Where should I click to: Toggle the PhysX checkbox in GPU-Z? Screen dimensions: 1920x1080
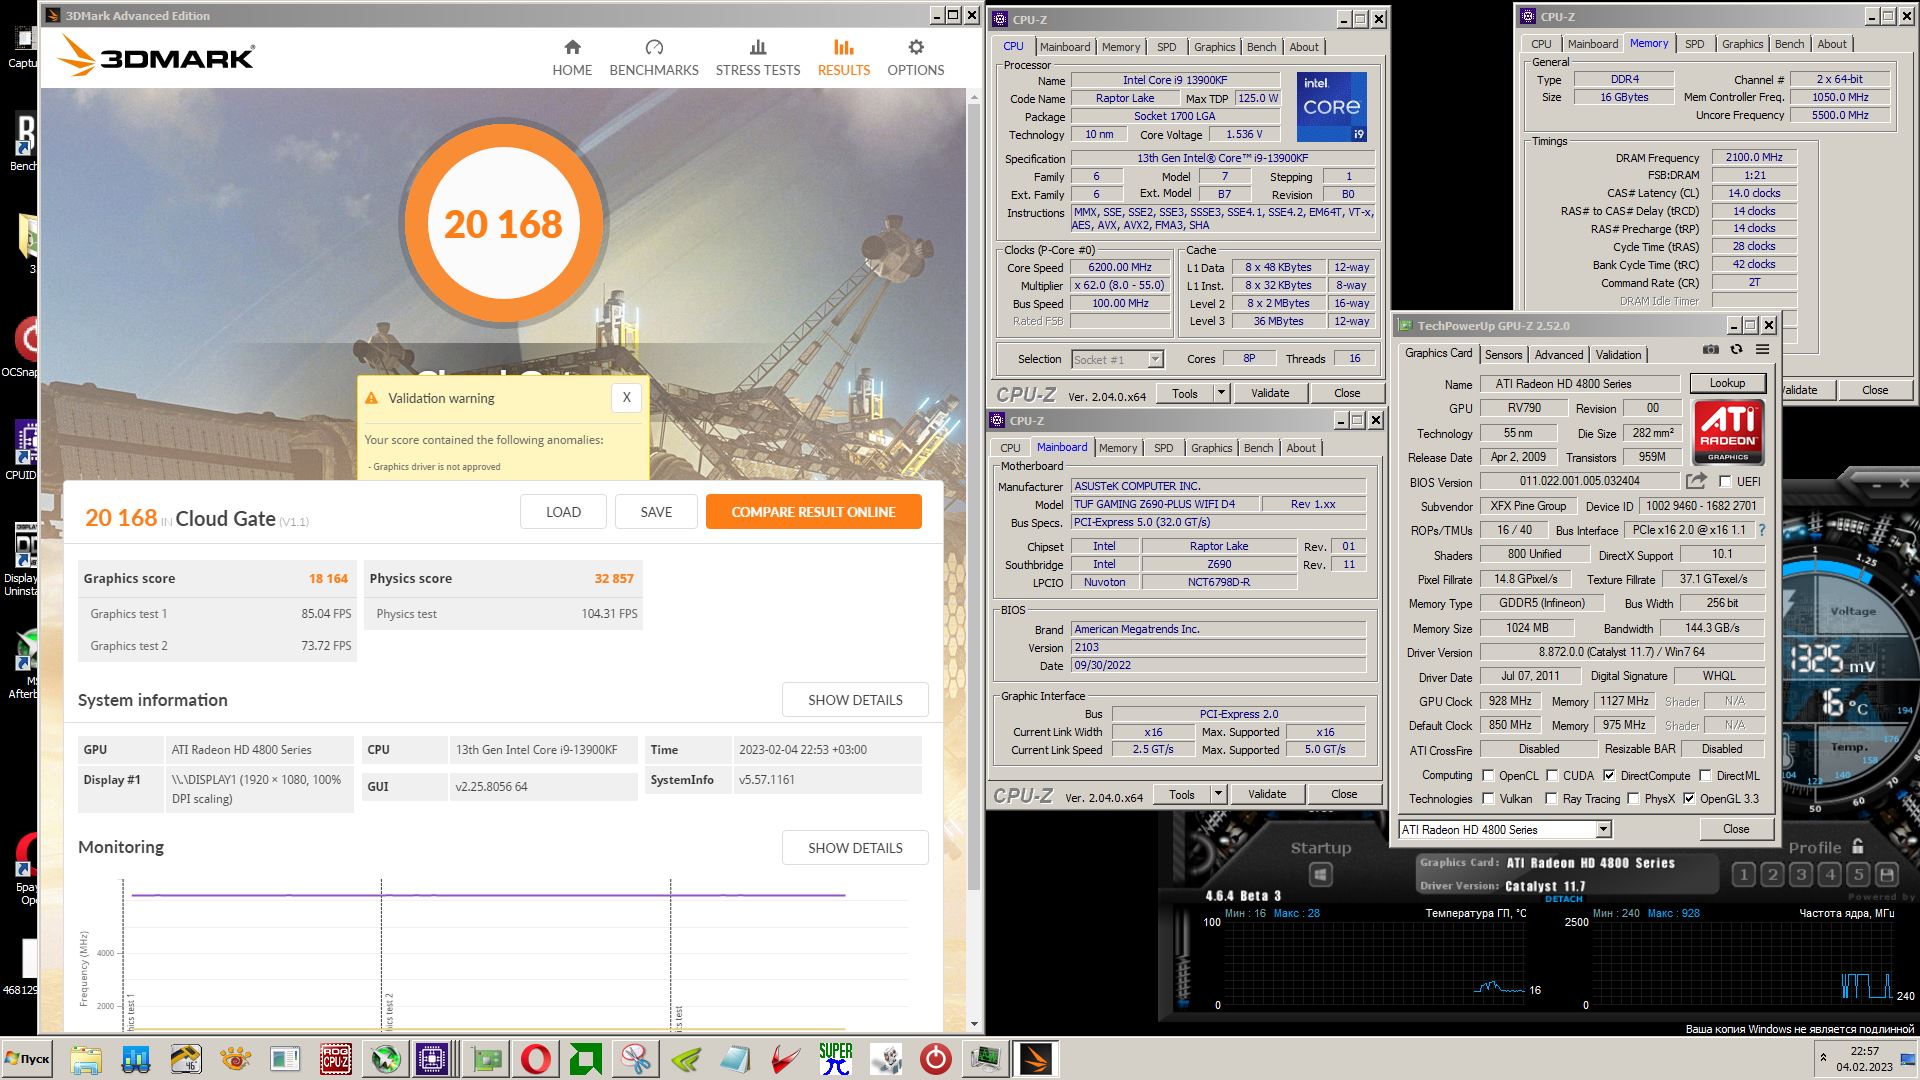[x=1633, y=798]
